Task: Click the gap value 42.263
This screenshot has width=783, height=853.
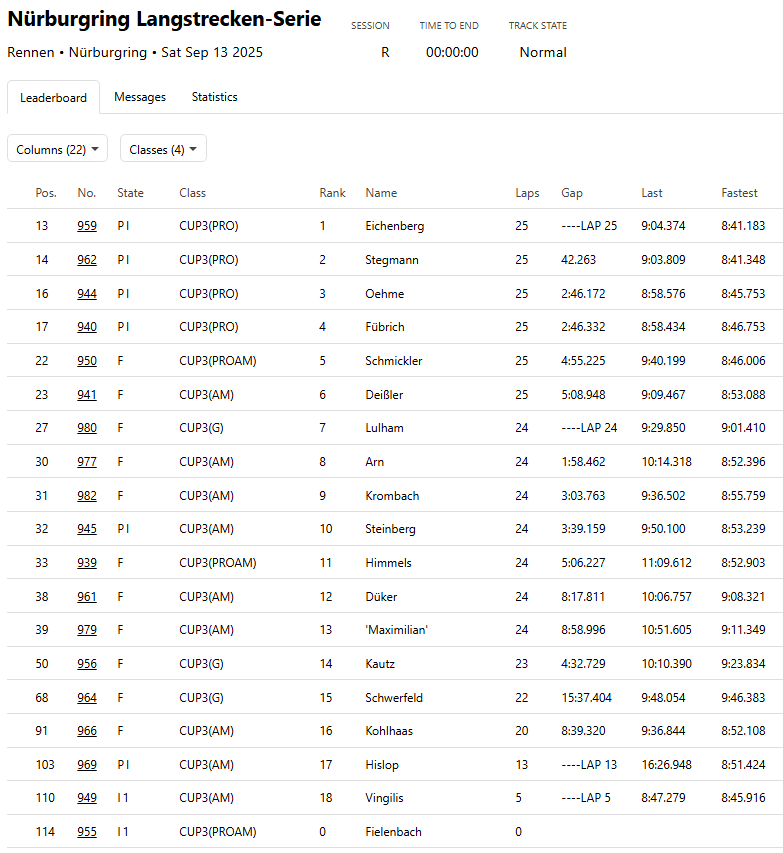Action: (x=578, y=259)
